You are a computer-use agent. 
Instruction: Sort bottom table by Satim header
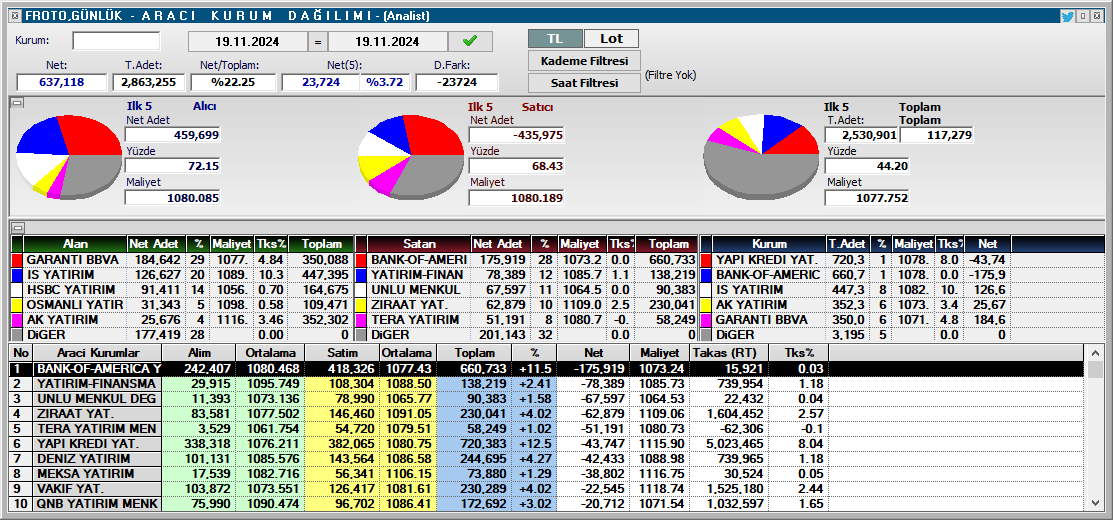[x=341, y=353]
